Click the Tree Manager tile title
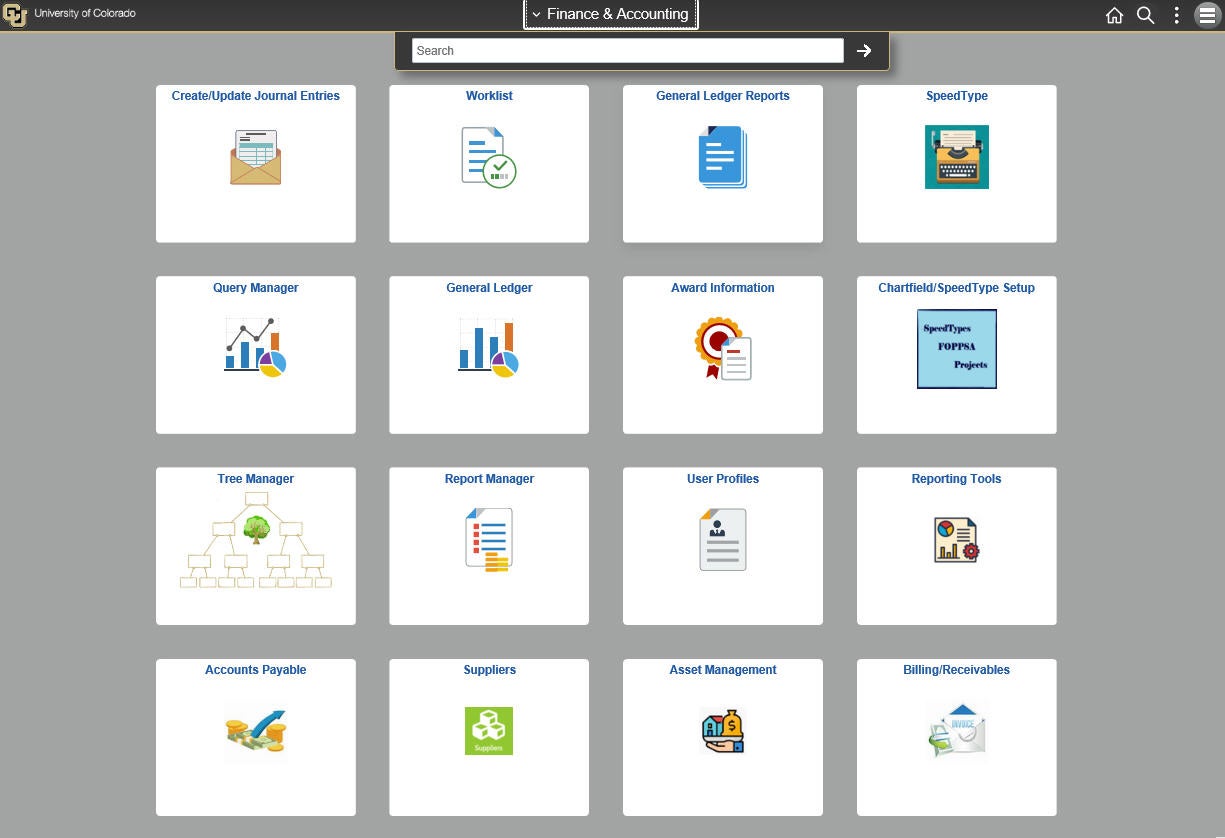Screen dimensions: 1225x838 (255, 479)
